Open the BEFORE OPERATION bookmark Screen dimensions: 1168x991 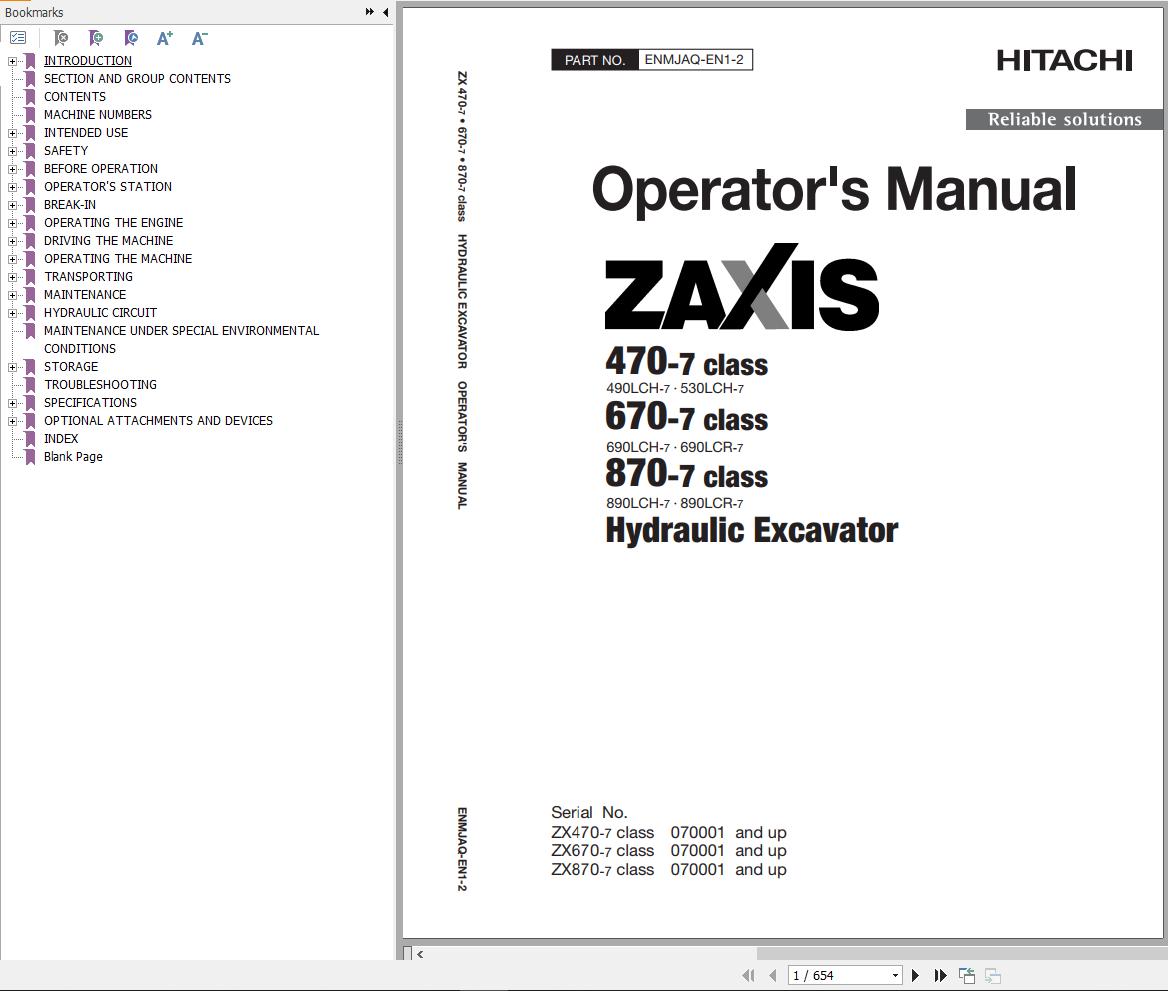pos(101,168)
